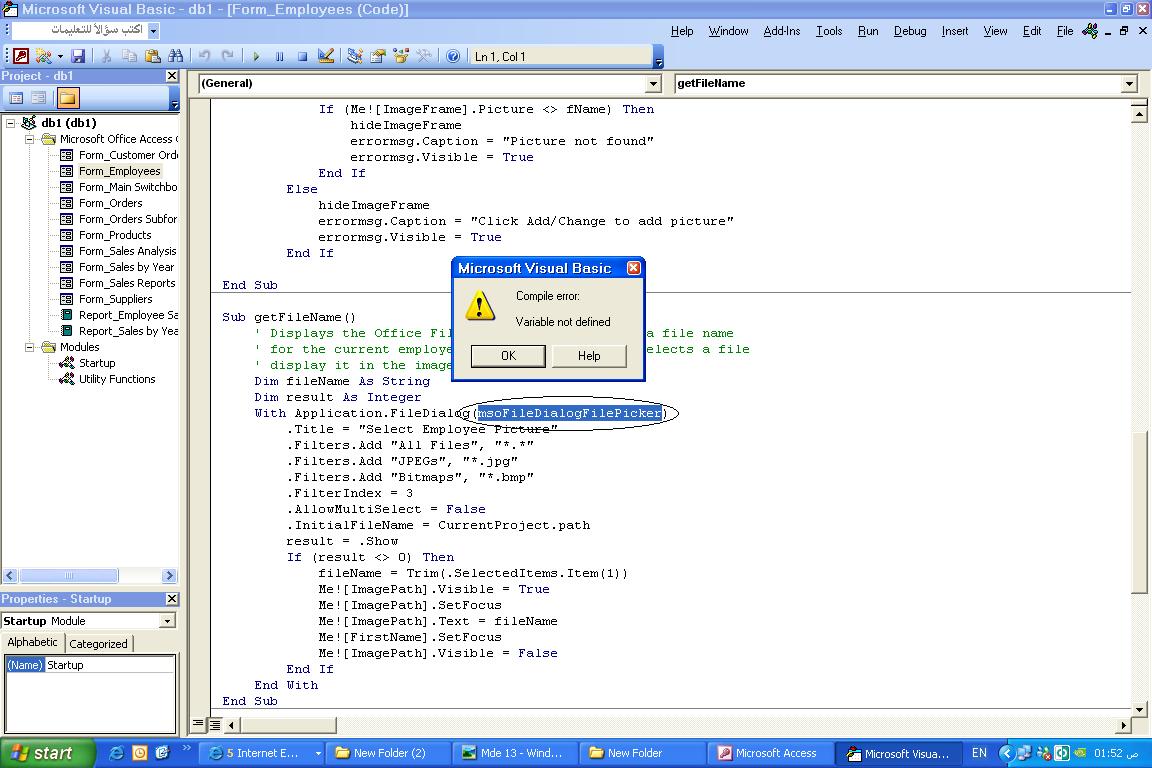This screenshot has height=768, width=1152.
Task: Open the Insert menu
Action: [x=955, y=31]
